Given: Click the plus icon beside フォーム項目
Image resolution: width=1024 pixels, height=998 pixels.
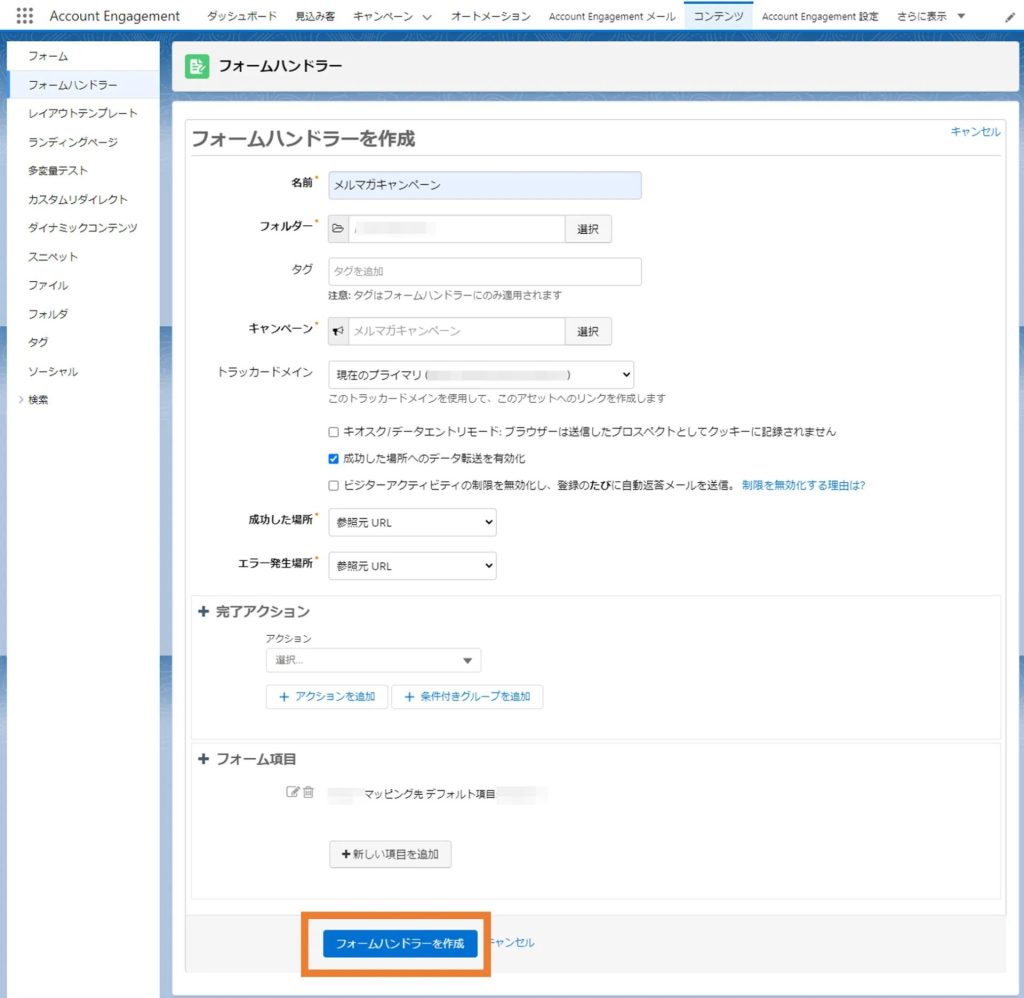Looking at the screenshot, I should (x=203, y=759).
